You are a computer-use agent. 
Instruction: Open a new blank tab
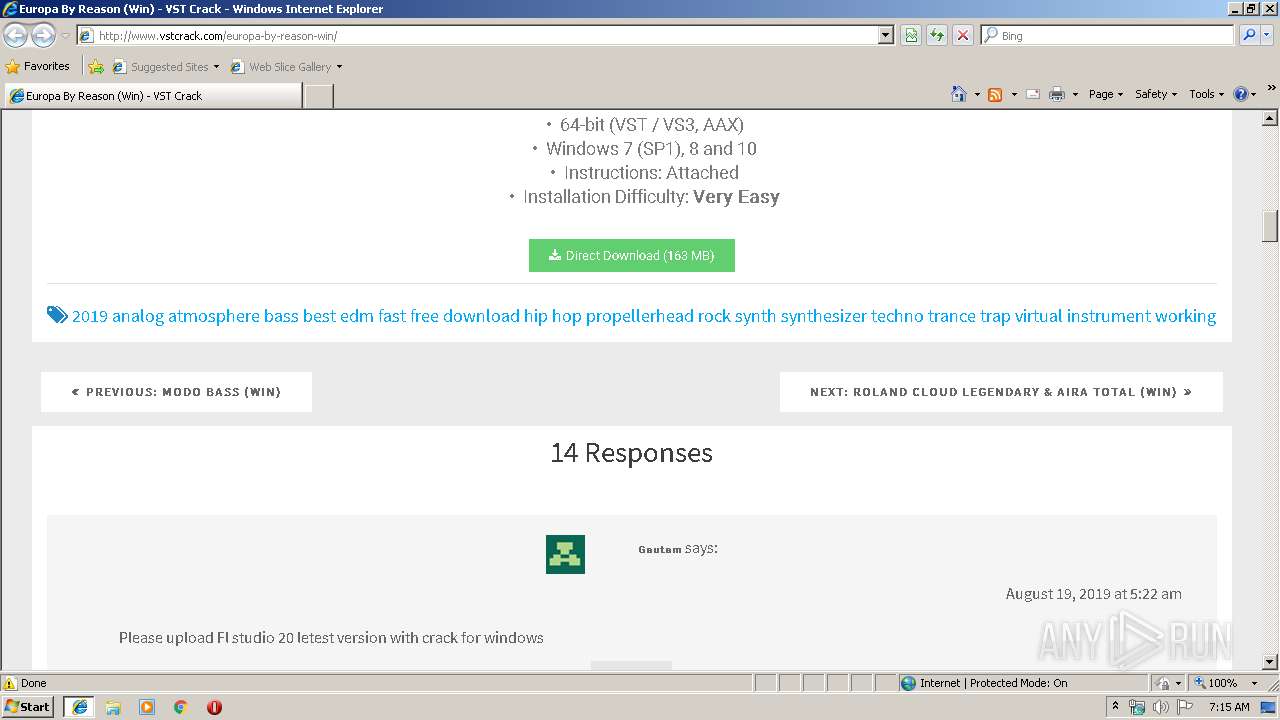[318, 96]
